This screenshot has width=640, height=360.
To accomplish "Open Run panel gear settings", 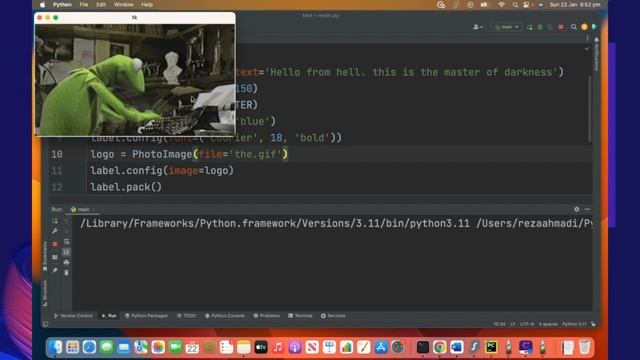I will click(576, 209).
